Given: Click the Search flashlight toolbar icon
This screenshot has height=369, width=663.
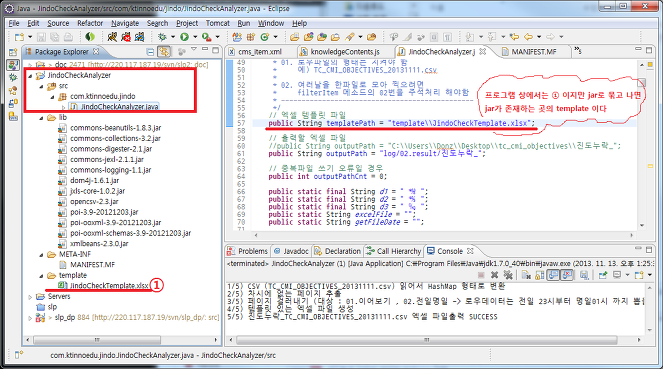Looking at the screenshot, I should [350, 37].
